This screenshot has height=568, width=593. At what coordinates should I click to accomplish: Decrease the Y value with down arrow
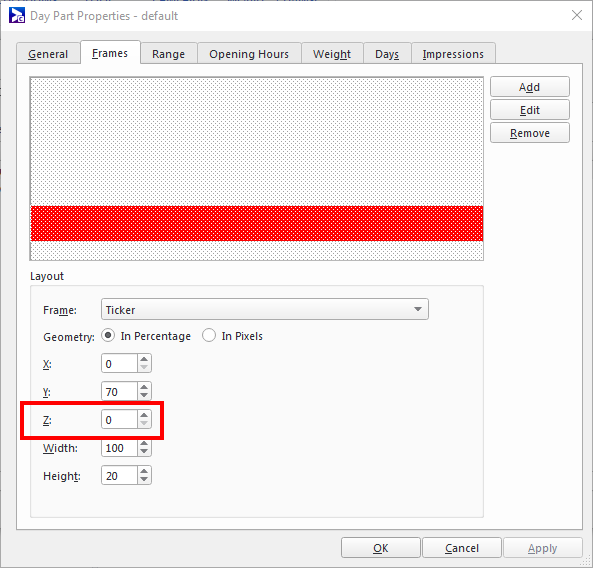click(144, 396)
